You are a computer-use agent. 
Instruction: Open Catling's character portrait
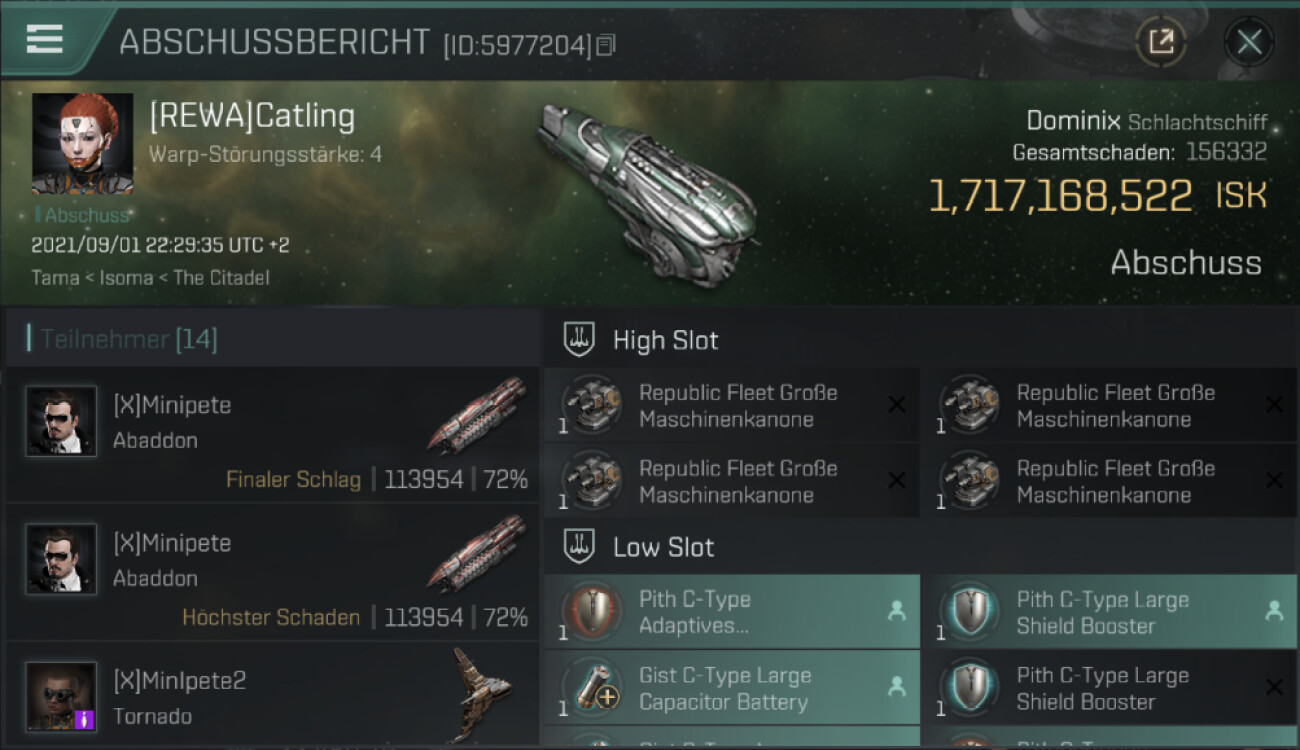click(x=82, y=144)
